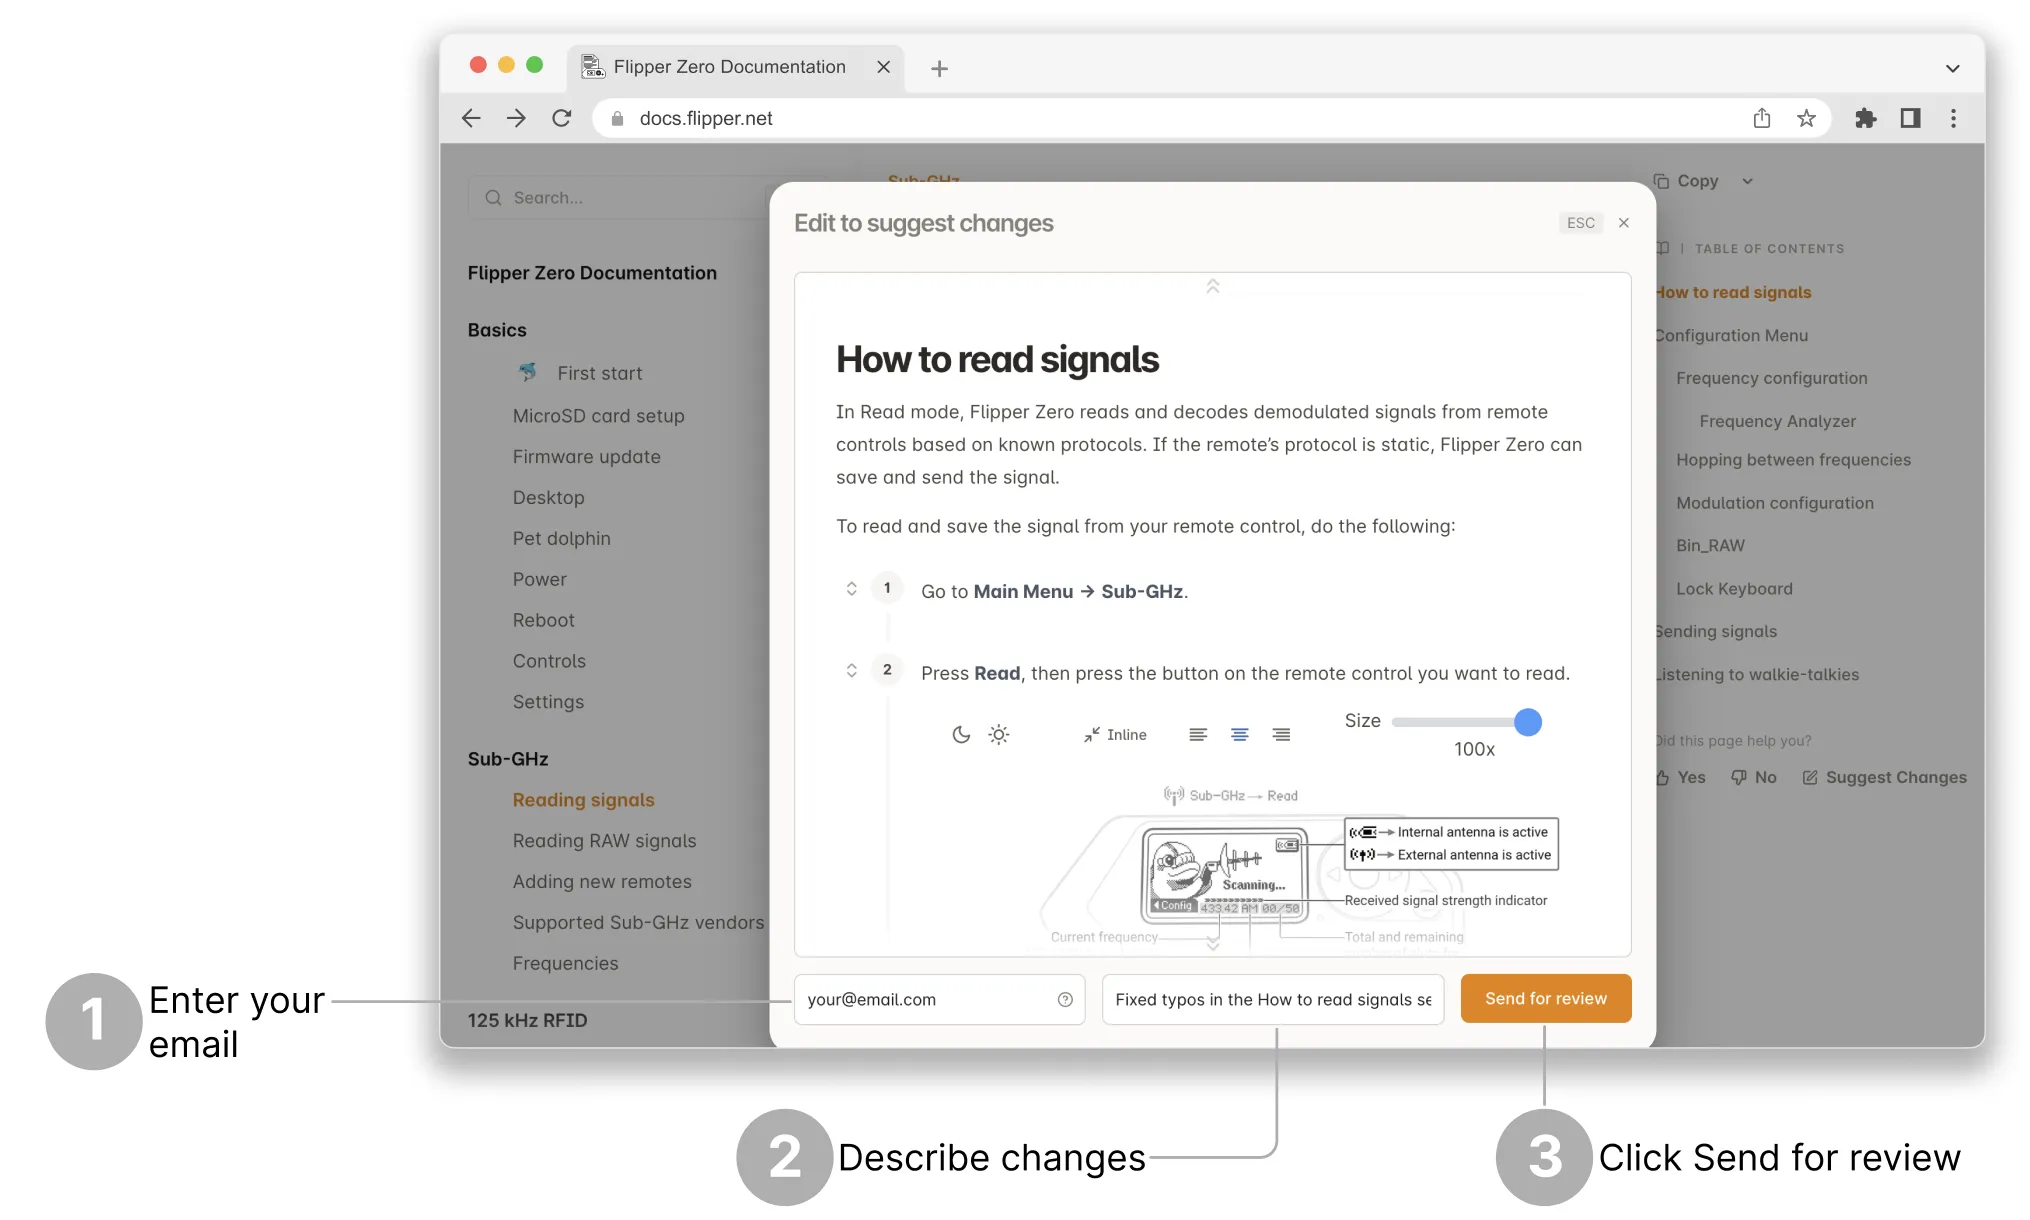The height and width of the screenshot is (1220, 2030).
Task: Vote Yes on page helpfulness
Action: click(x=1681, y=778)
